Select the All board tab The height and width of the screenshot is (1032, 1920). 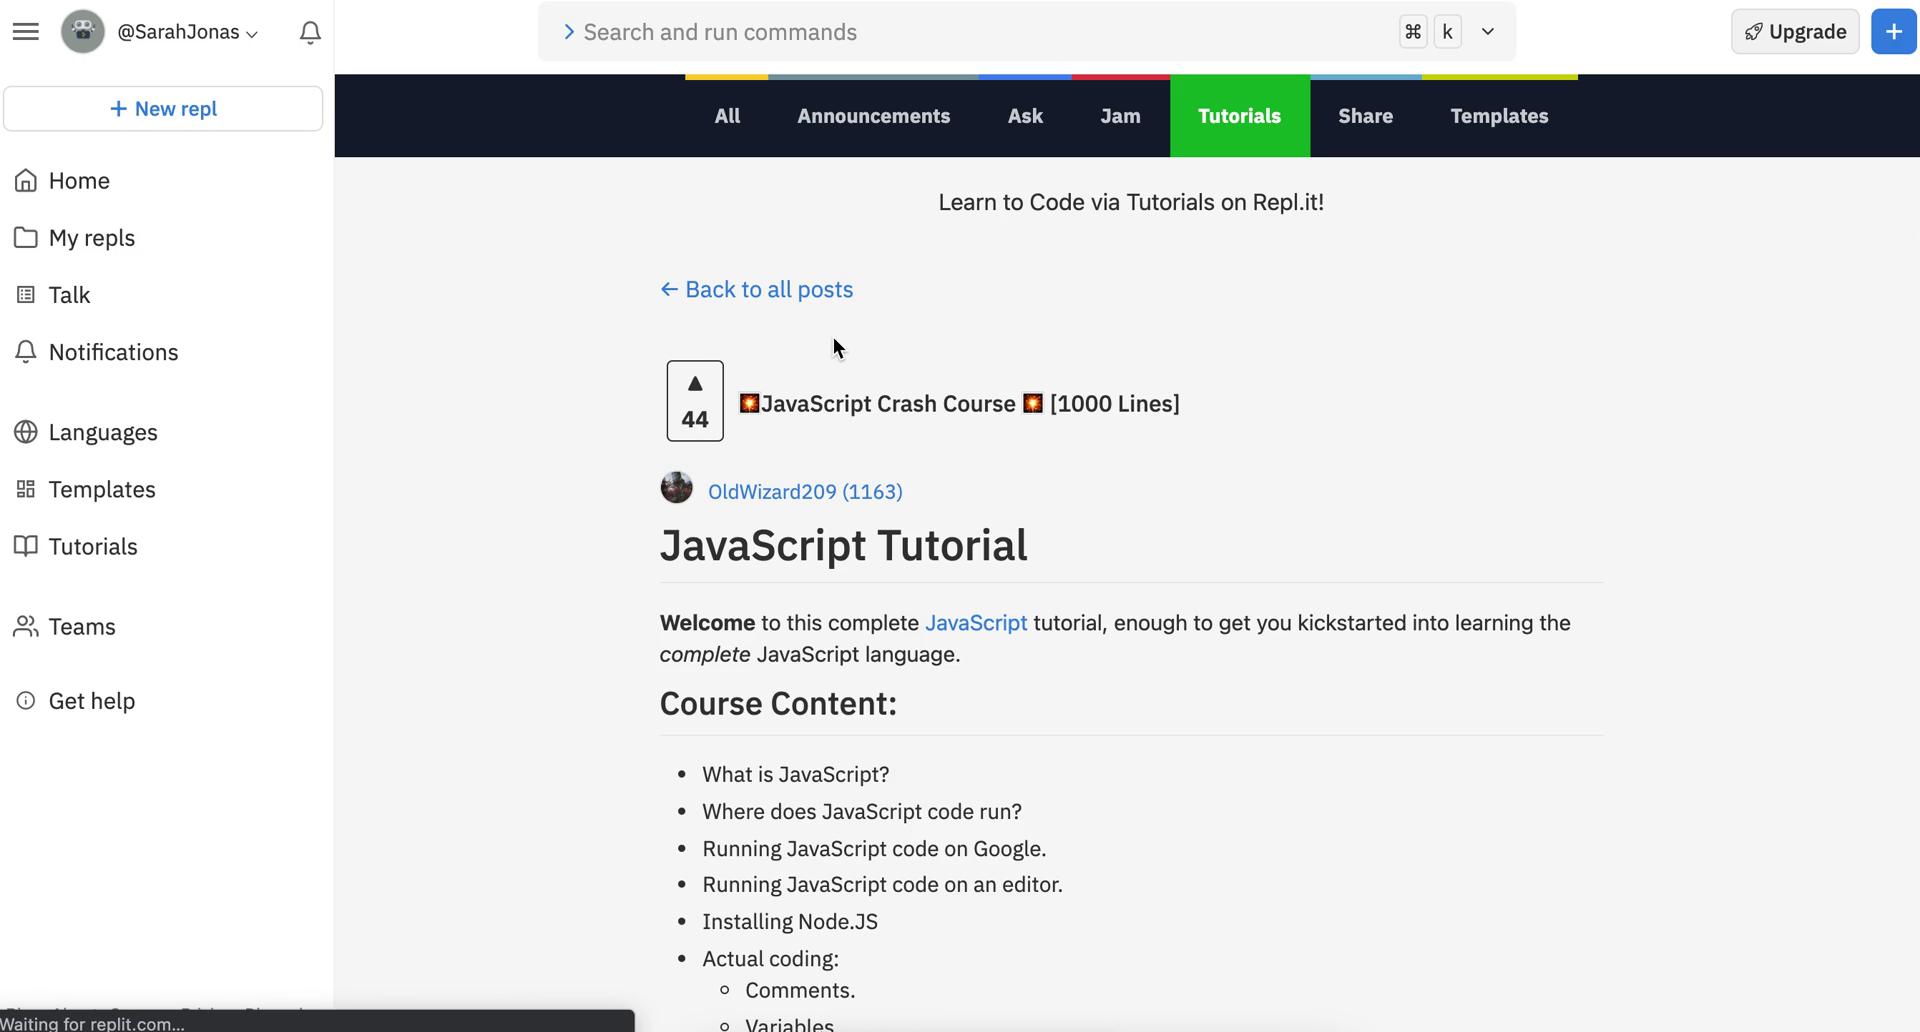click(727, 116)
